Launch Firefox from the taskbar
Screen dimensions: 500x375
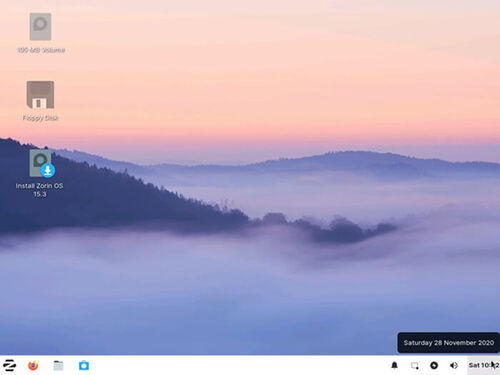tap(33, 365)
